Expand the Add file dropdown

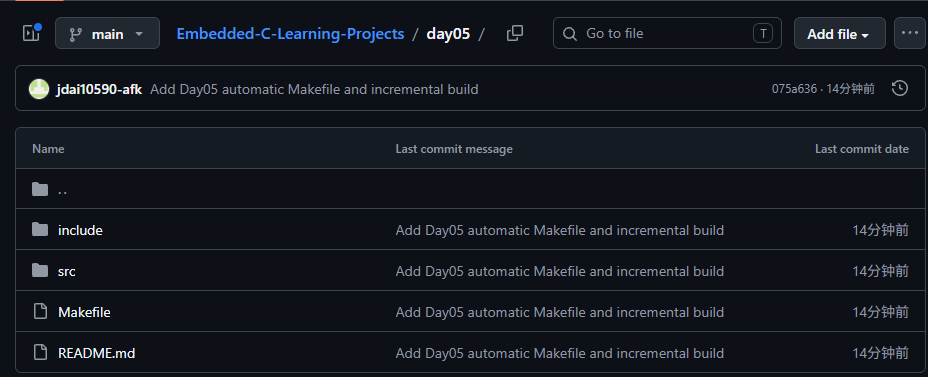(x=839, y=33)
